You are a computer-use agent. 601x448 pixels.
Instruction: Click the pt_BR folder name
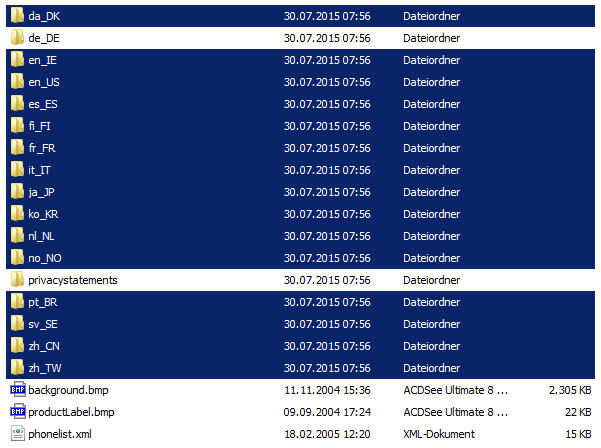(x=44, y=302)
